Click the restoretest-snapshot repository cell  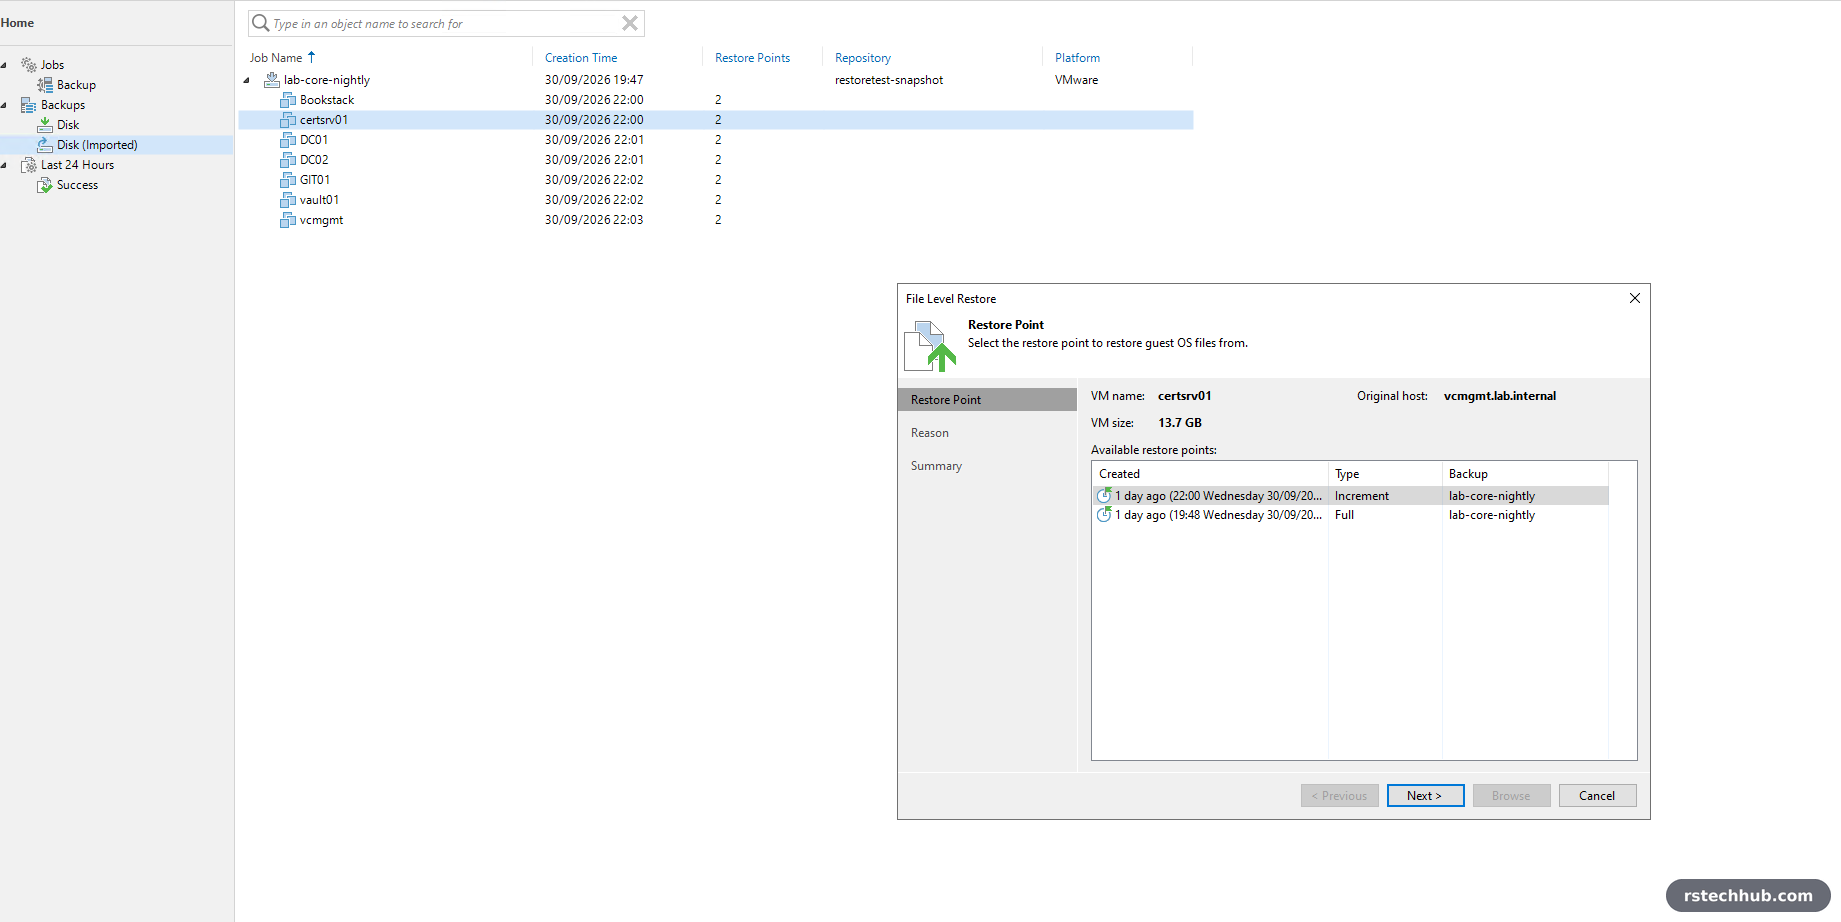tap(889, 80)
